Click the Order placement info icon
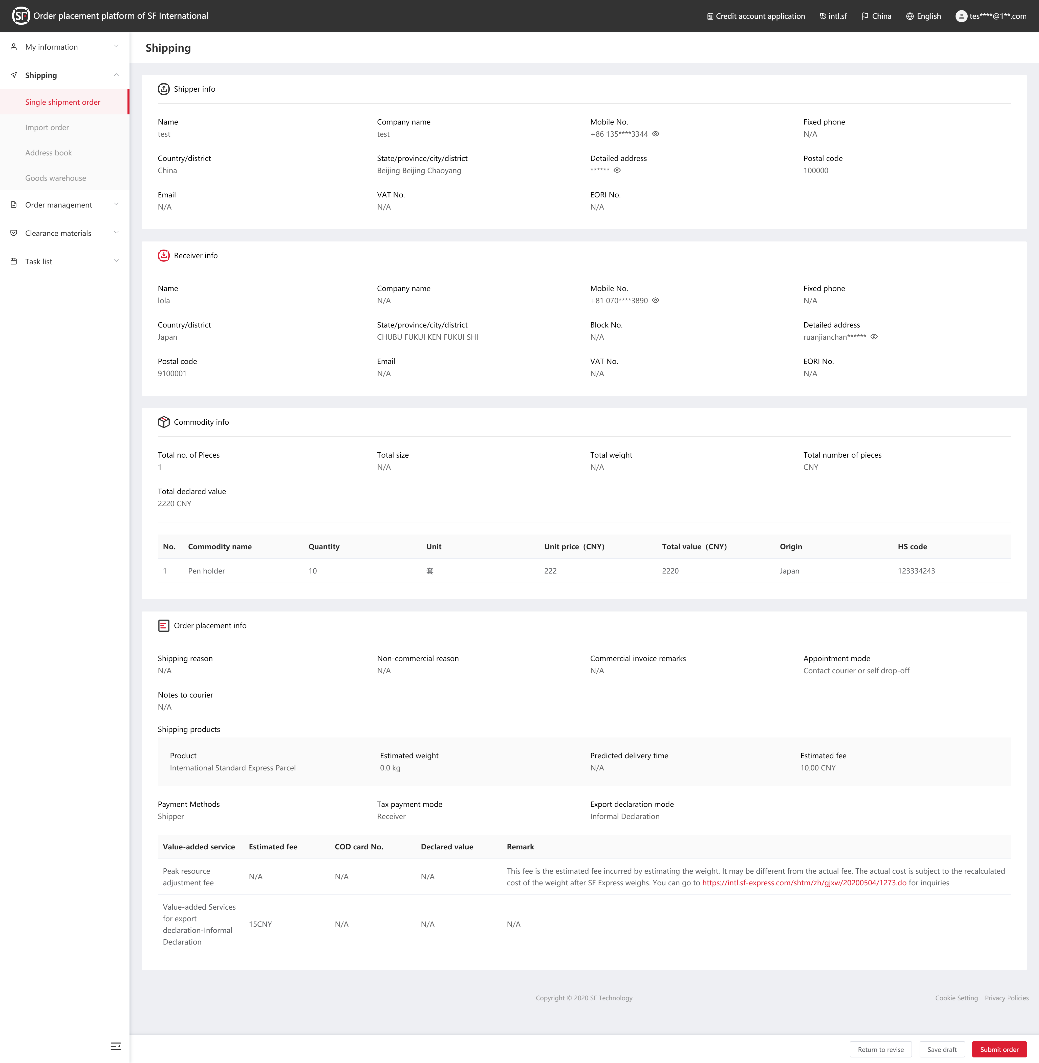The image size is (1039, 1063). pyautogui.click(x=163, y=626)
